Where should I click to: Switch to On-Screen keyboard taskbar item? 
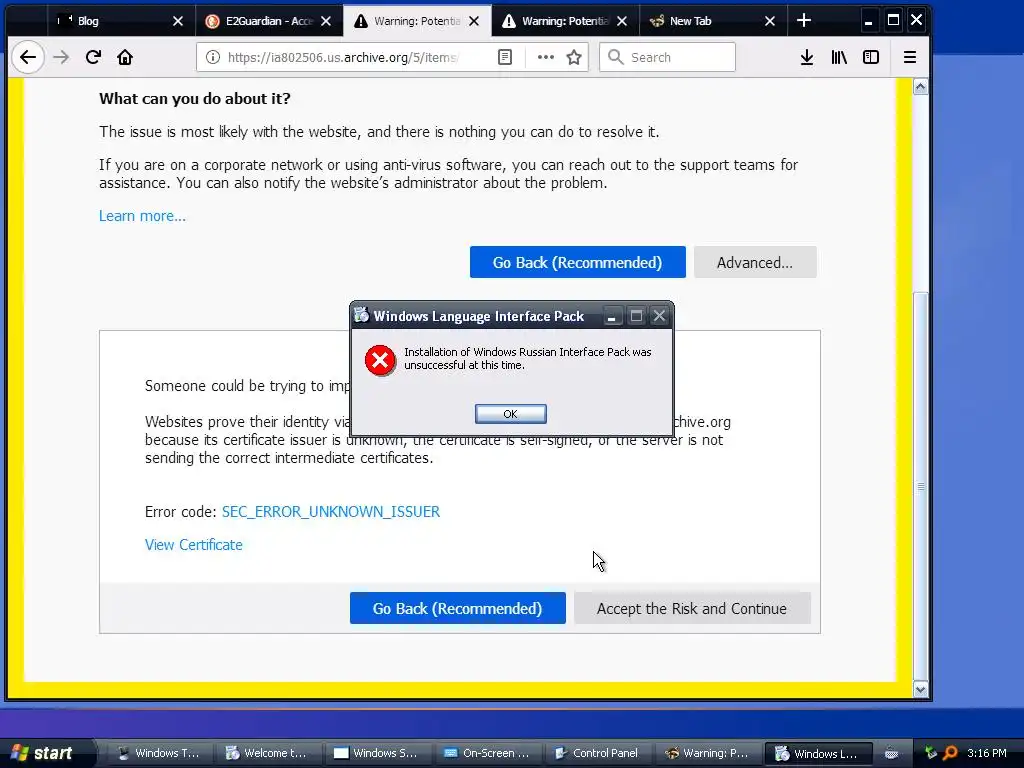point(485,753)
